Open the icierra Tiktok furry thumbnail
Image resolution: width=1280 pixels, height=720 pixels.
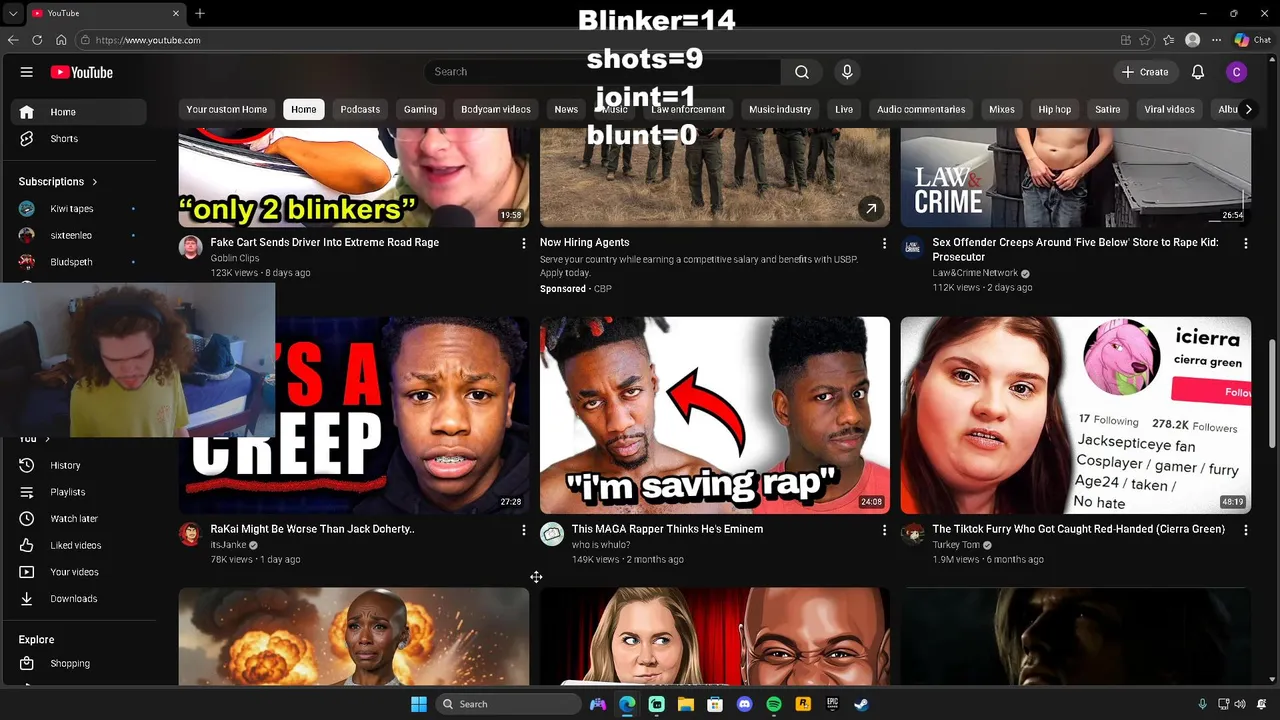point(1076,415)
